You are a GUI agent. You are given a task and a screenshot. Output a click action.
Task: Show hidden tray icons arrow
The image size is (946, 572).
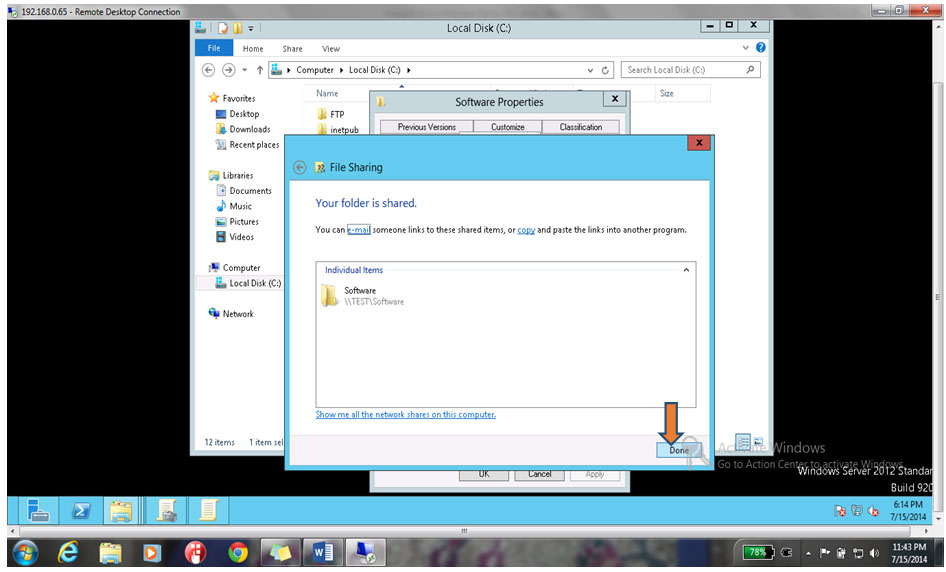808,553
